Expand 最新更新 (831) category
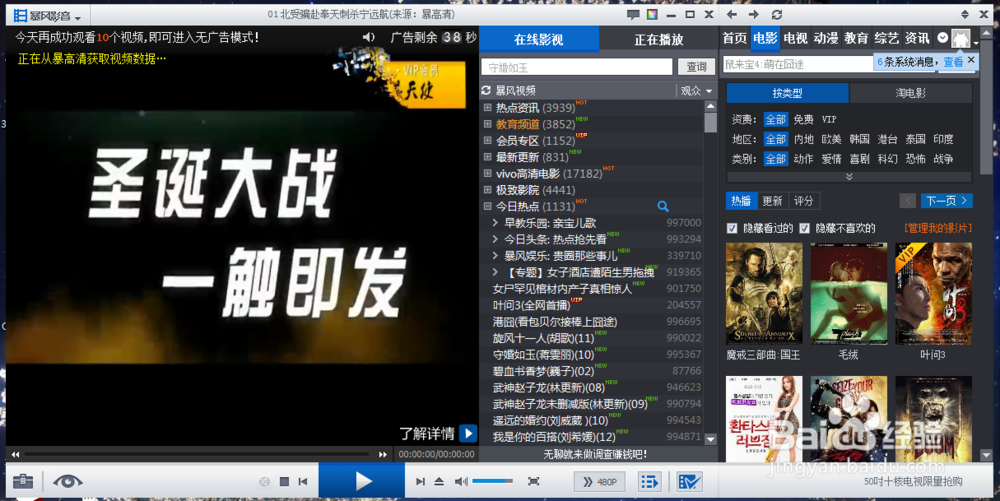1000x501 pixels. (488, 157)
